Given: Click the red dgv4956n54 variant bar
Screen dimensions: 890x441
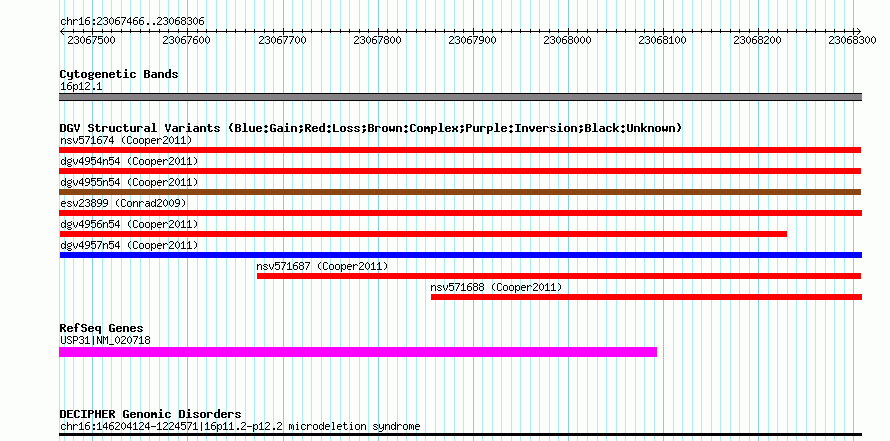Looking at the screenshot, I should click(423, 234).
